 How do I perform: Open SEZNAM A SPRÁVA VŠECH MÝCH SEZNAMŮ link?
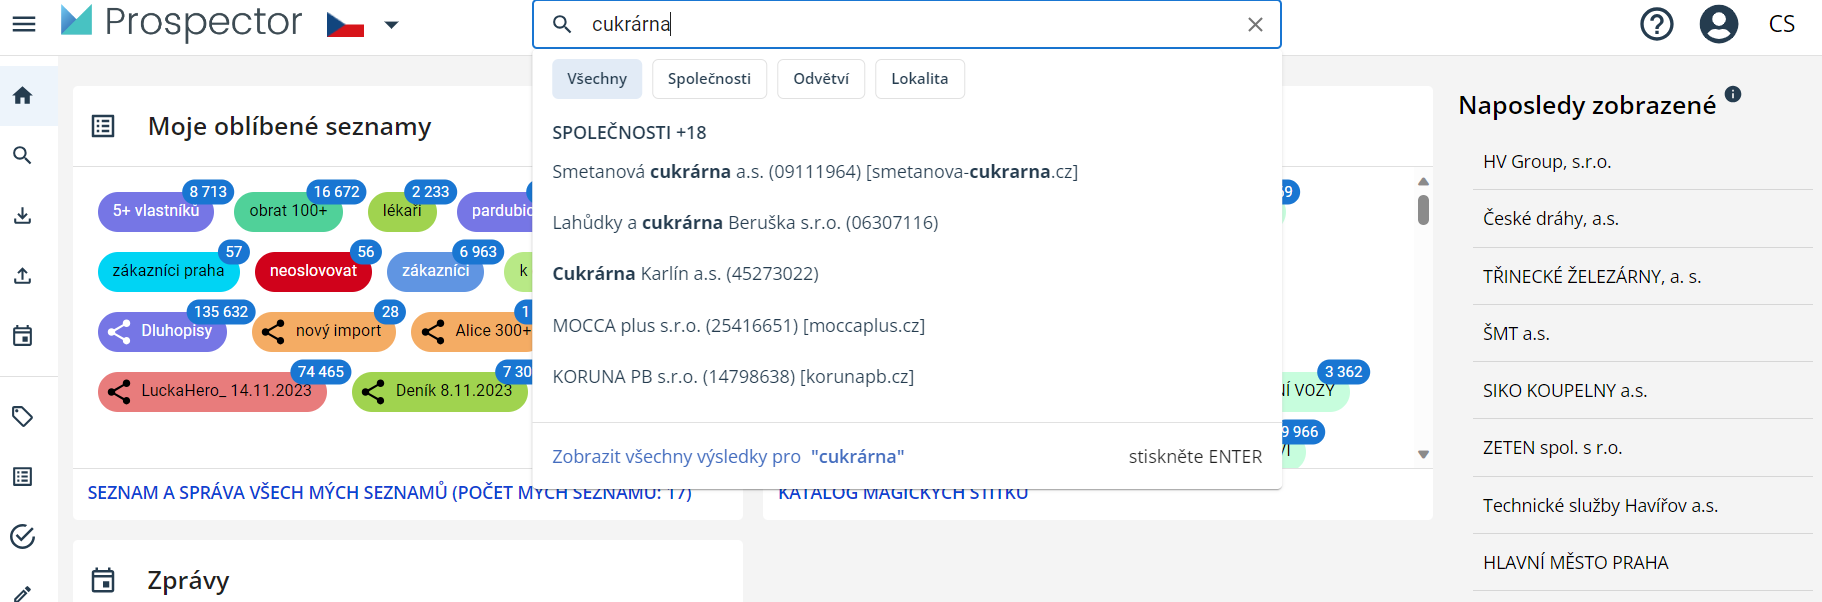[390, 493]
